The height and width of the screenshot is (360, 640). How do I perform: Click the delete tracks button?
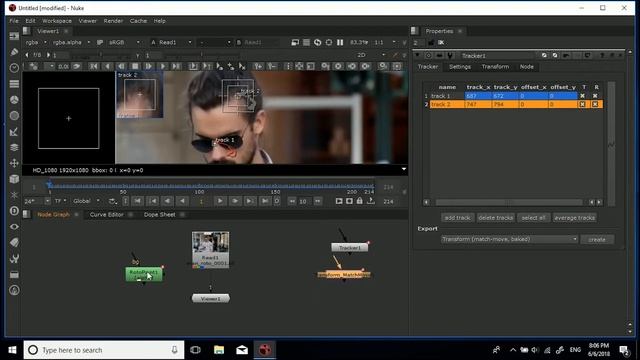496,218
